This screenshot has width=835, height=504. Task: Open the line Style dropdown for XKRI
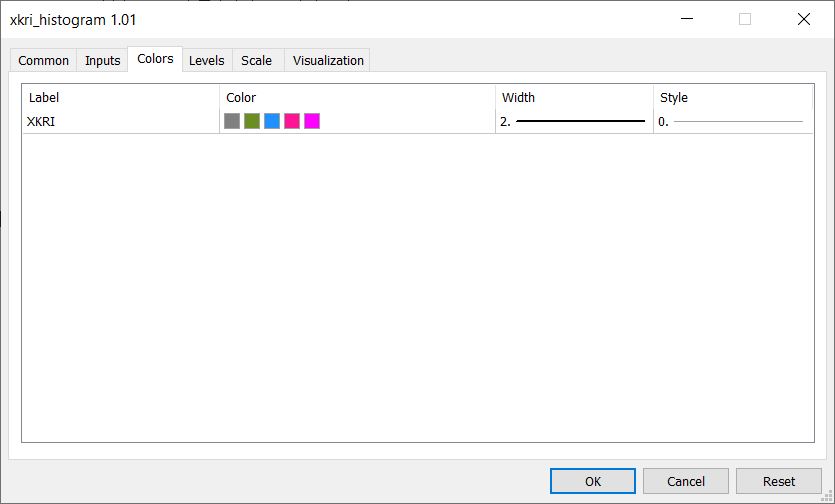[x=732, y=121]
